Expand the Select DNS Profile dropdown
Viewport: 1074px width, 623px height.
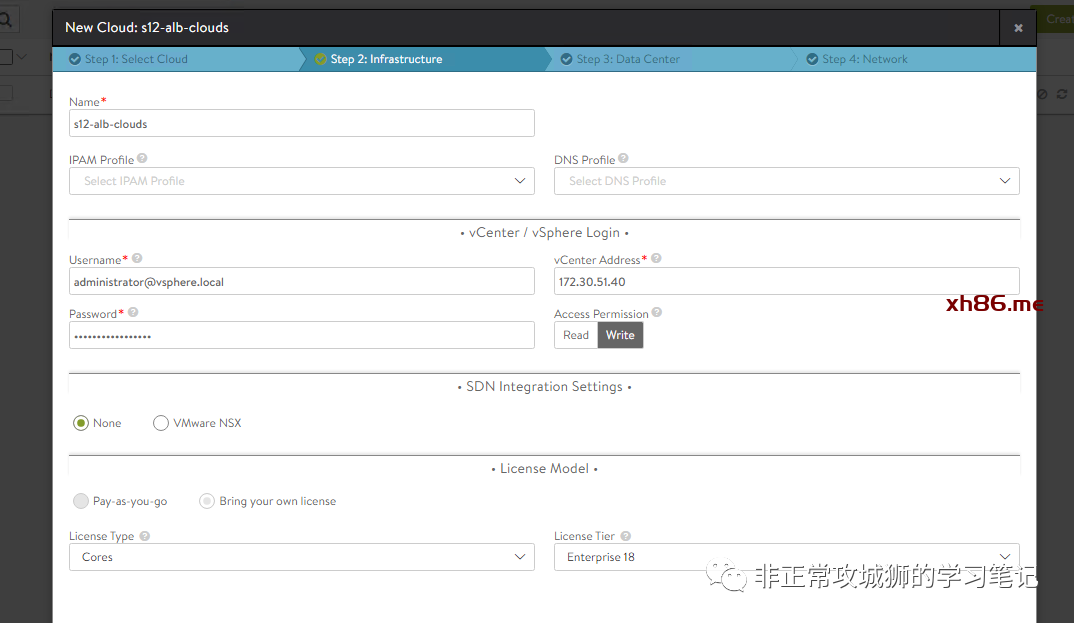click(x=786, y=181)
